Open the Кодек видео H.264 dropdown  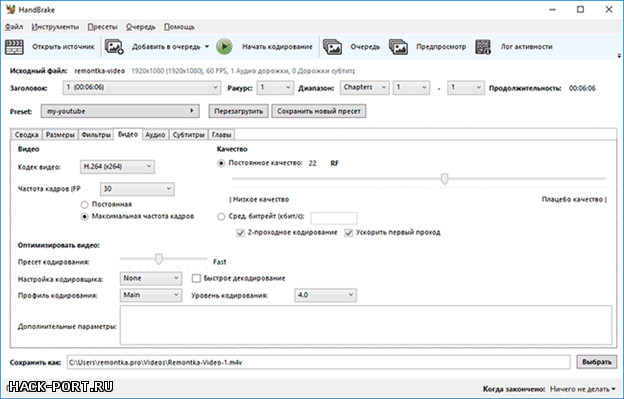117,167
